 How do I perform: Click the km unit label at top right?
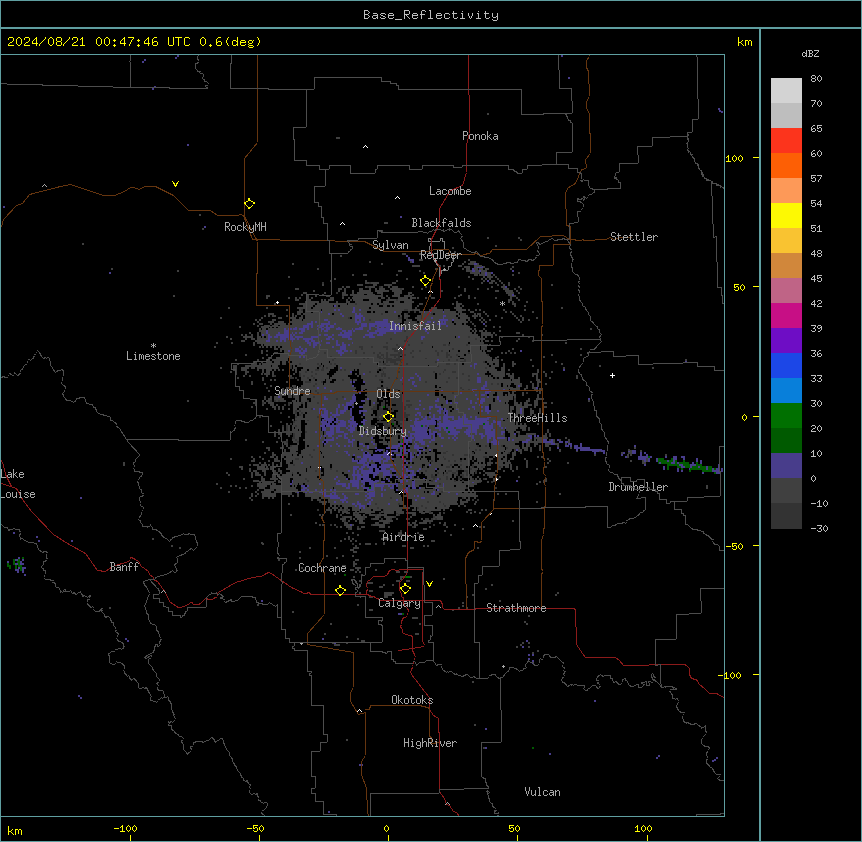point(744,42)
